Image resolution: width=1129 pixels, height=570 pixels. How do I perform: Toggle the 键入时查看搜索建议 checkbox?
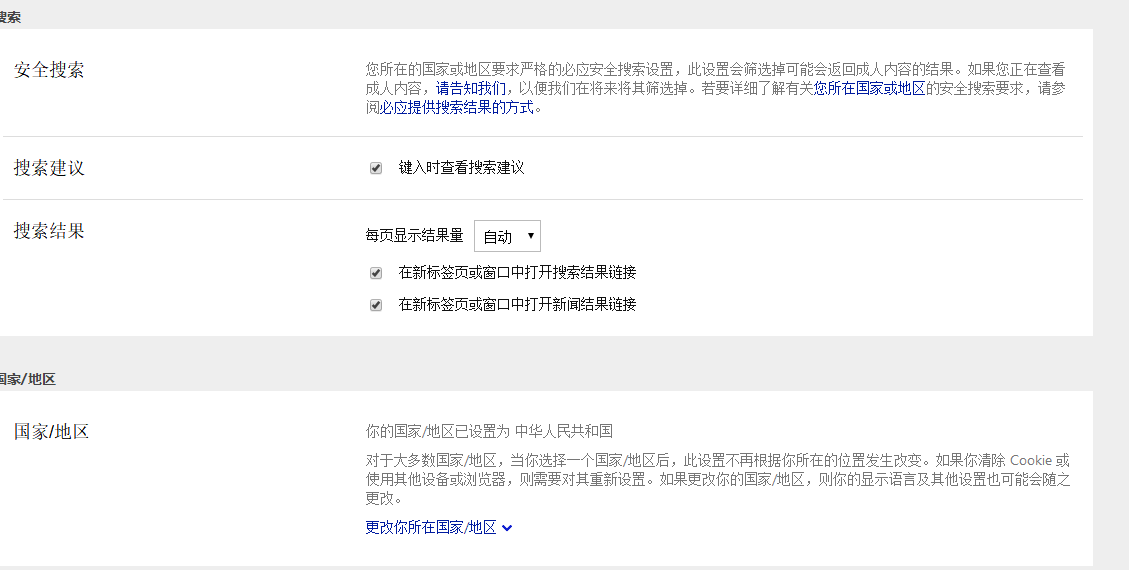tap(376, 168)
